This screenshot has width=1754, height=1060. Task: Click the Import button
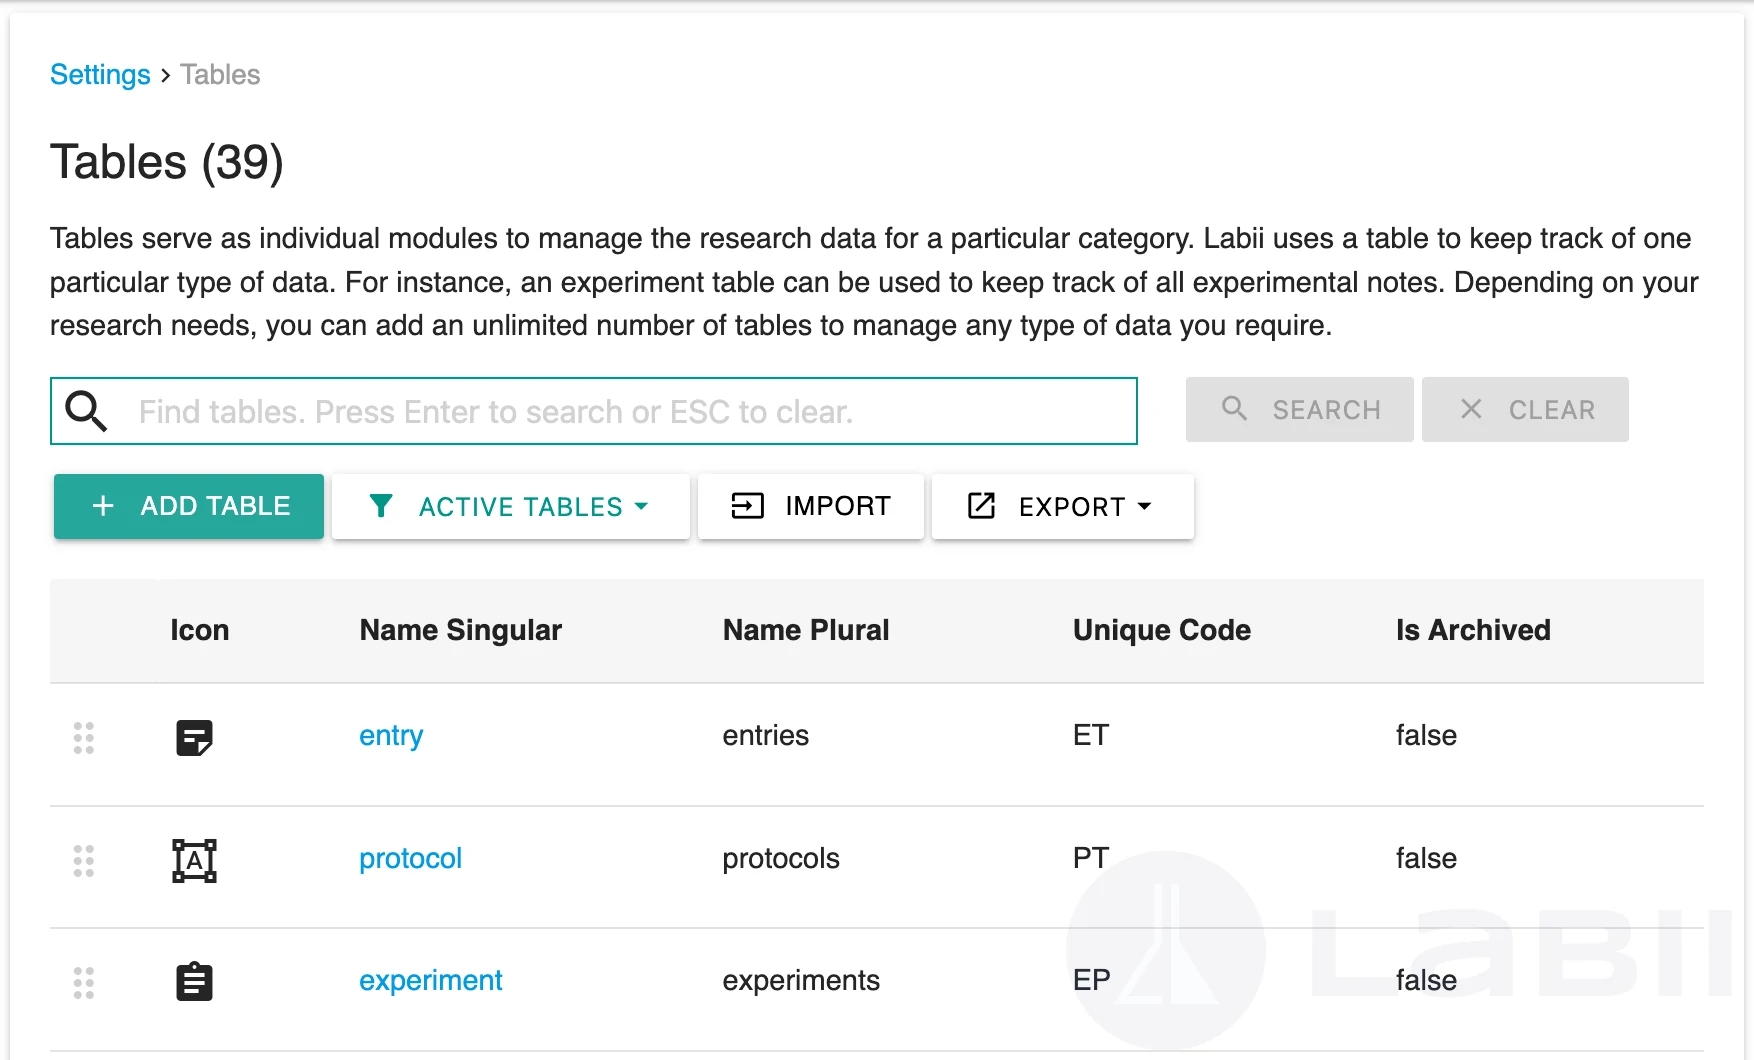[810, 507]
